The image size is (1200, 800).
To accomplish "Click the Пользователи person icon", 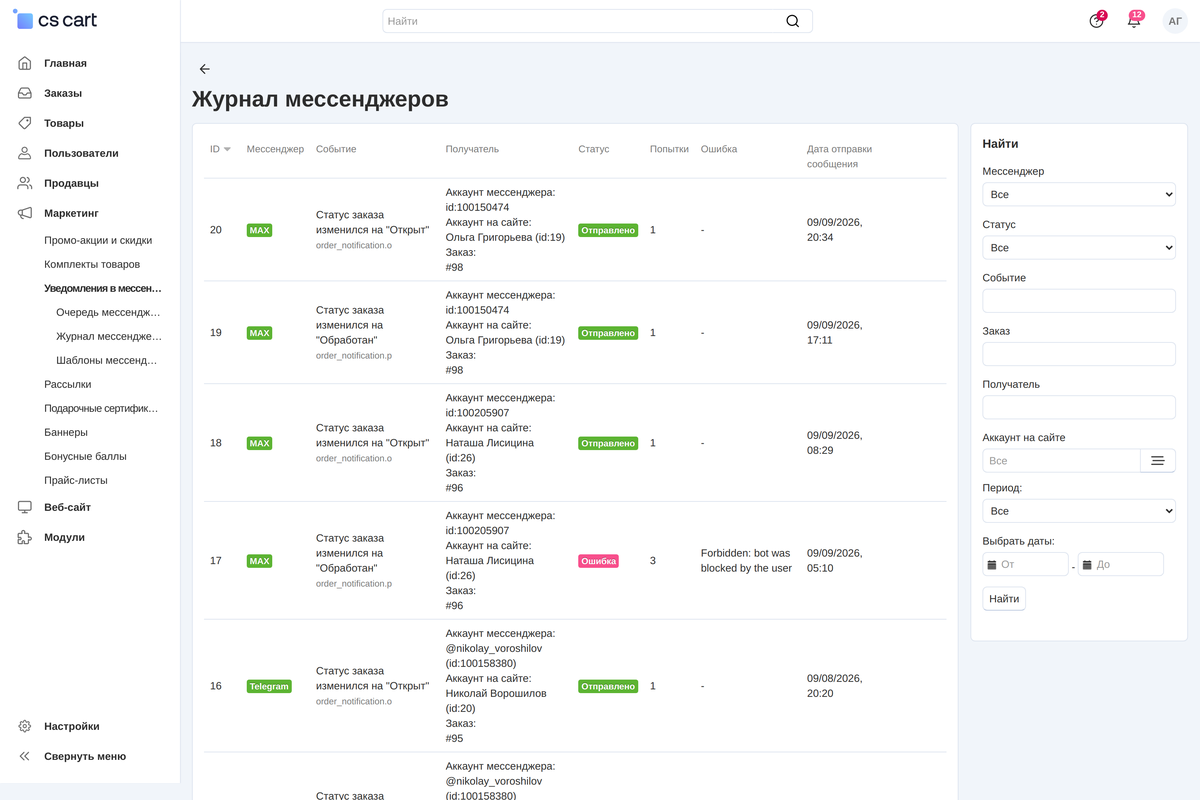I will click(x=25, y=153).
